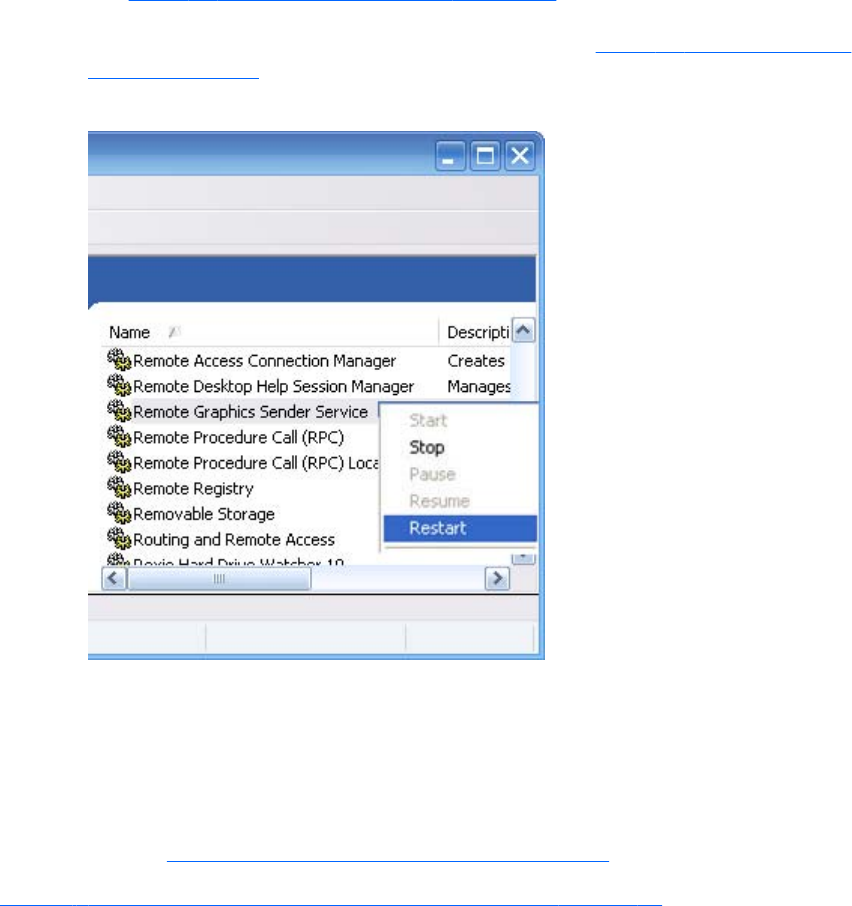
Task: Click the greyed Resume menu entry
Action: pos(439,501)
